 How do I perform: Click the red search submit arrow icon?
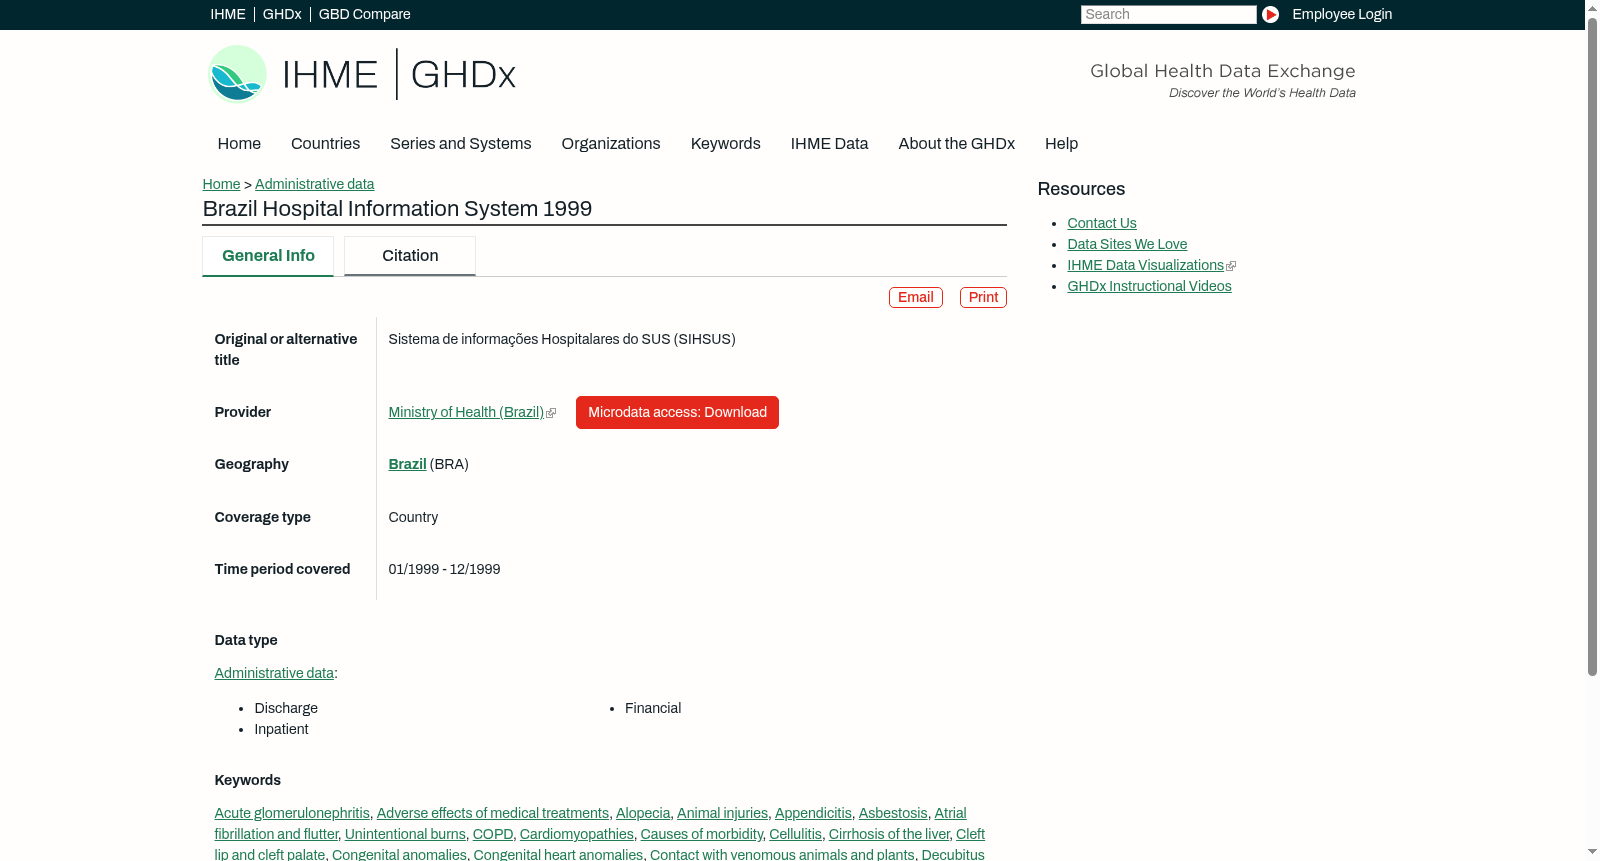point(1270,14)
